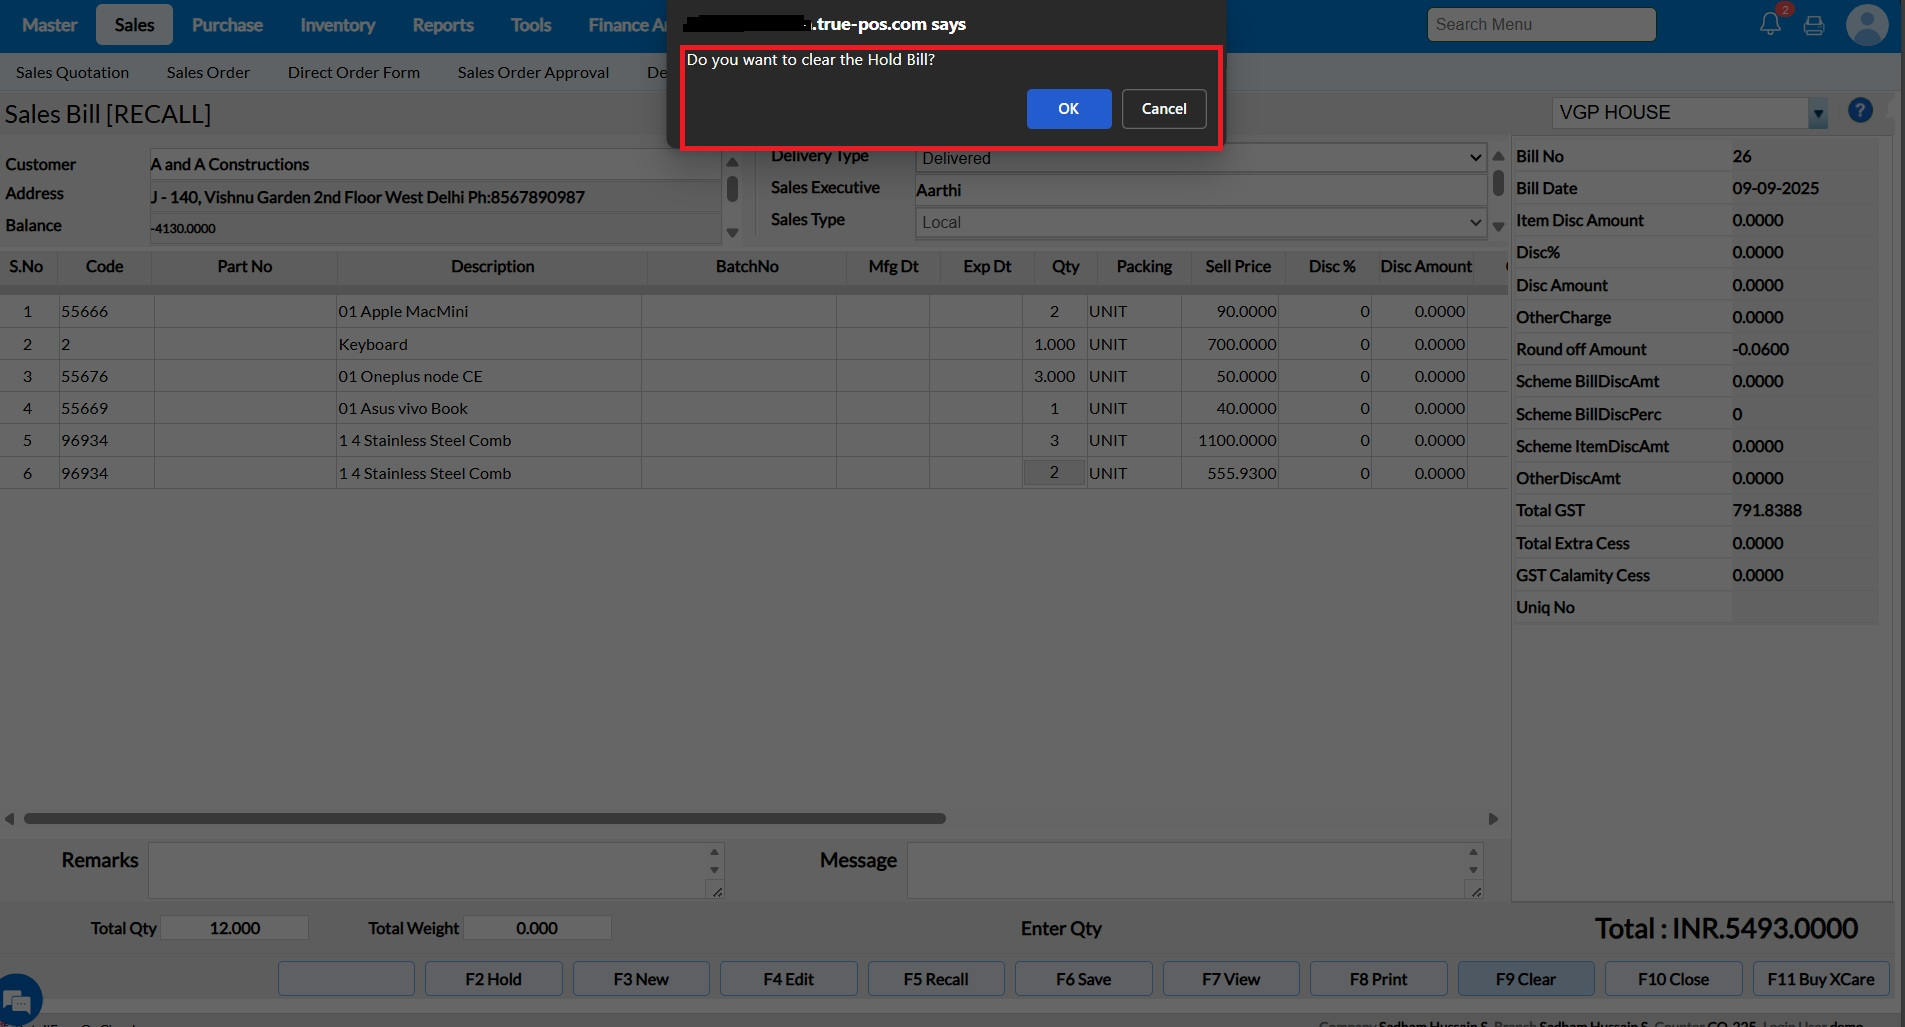
Task: Click the Search Menu field
Action: coord(1541,24)
